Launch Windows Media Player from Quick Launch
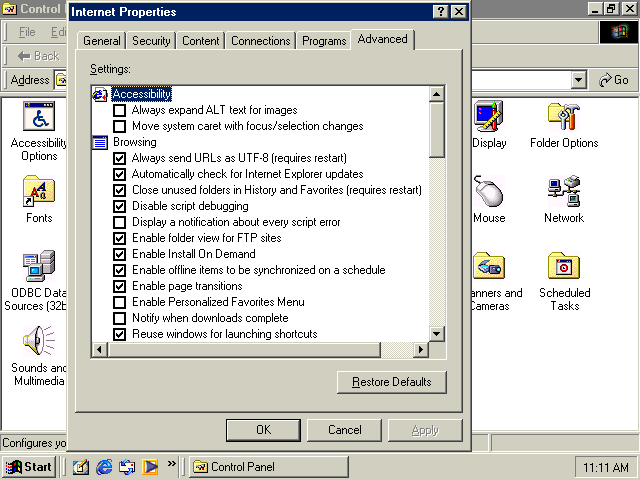640x480 pixels. [150, 467]
